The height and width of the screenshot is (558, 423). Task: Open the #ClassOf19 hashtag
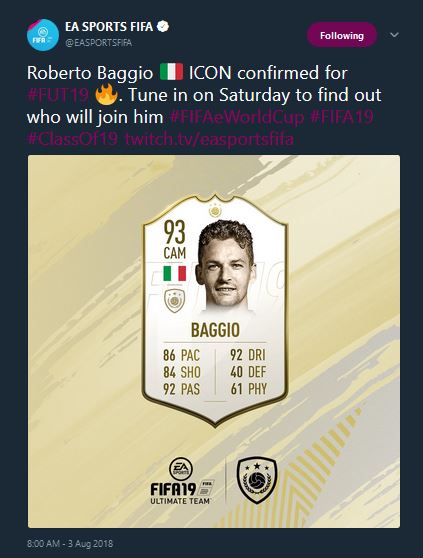coord(73,138)
